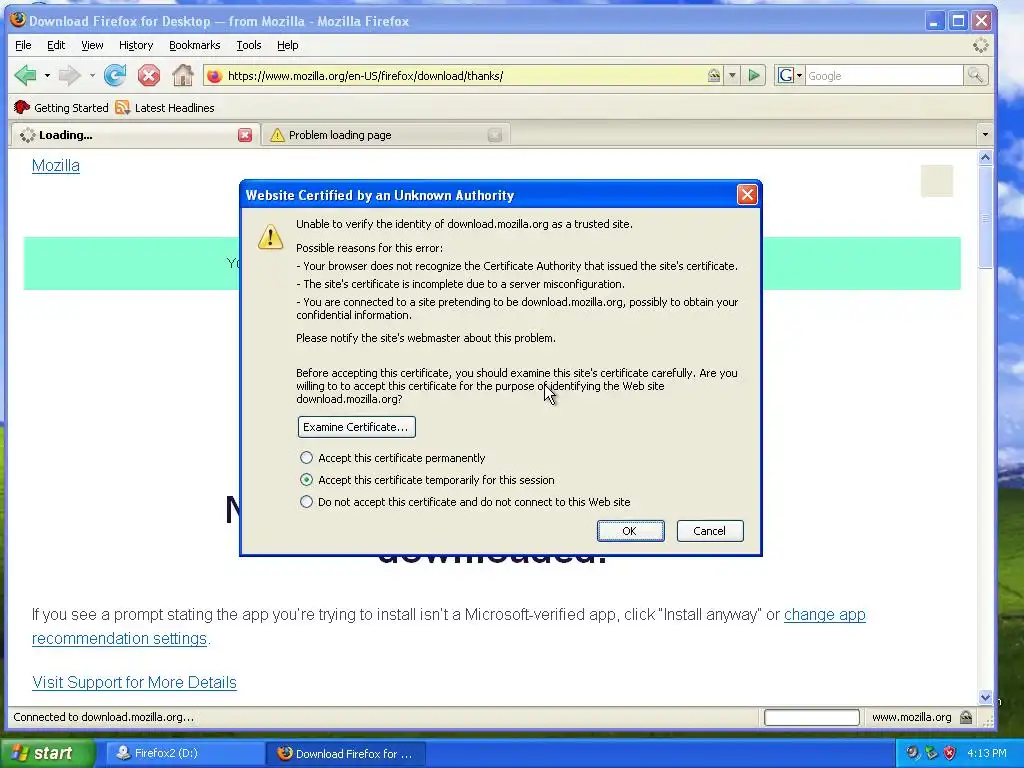Click www.mozilla.org in status bar

[x=912, y=717]
